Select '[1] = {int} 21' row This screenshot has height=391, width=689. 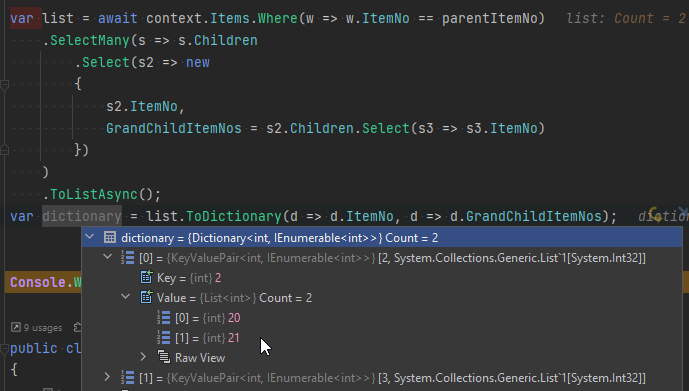point(381,338)
